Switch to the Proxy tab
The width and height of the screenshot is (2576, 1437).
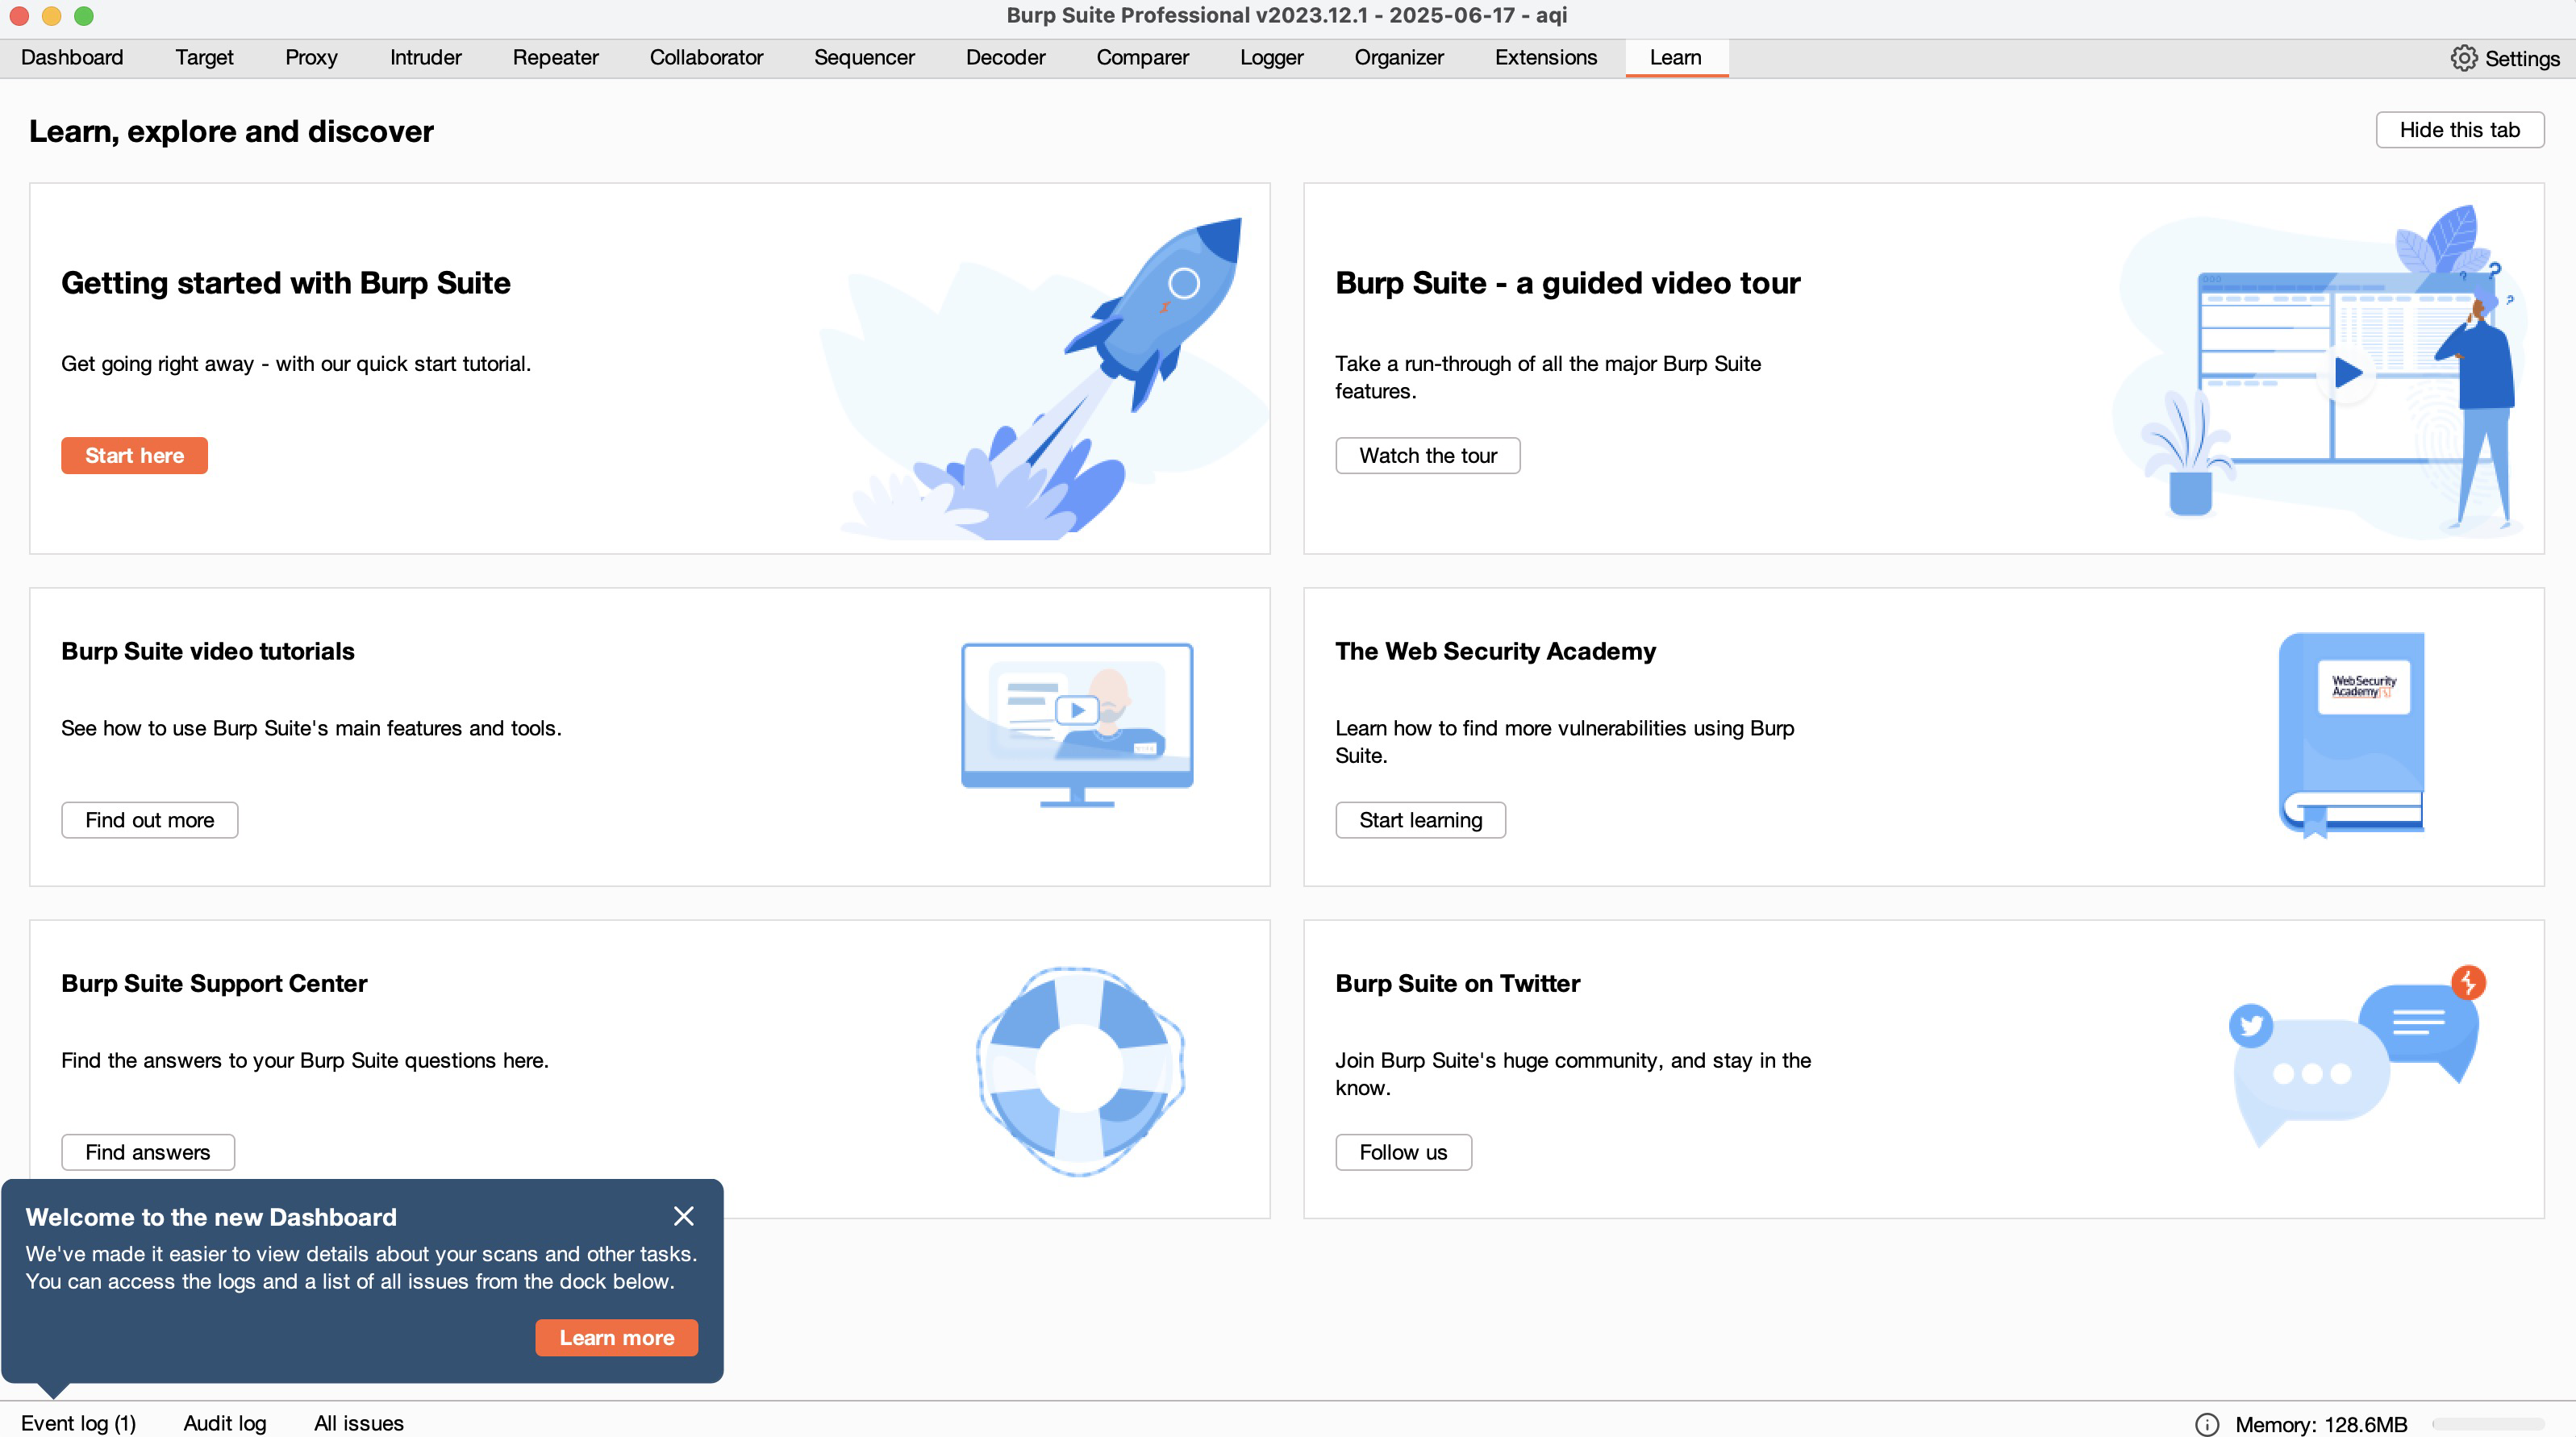[311, 58]
